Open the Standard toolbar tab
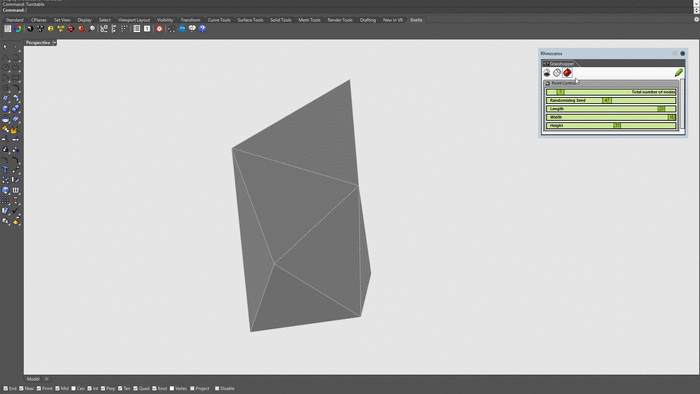Screen dimensions: 700x394 pos(14,20)
